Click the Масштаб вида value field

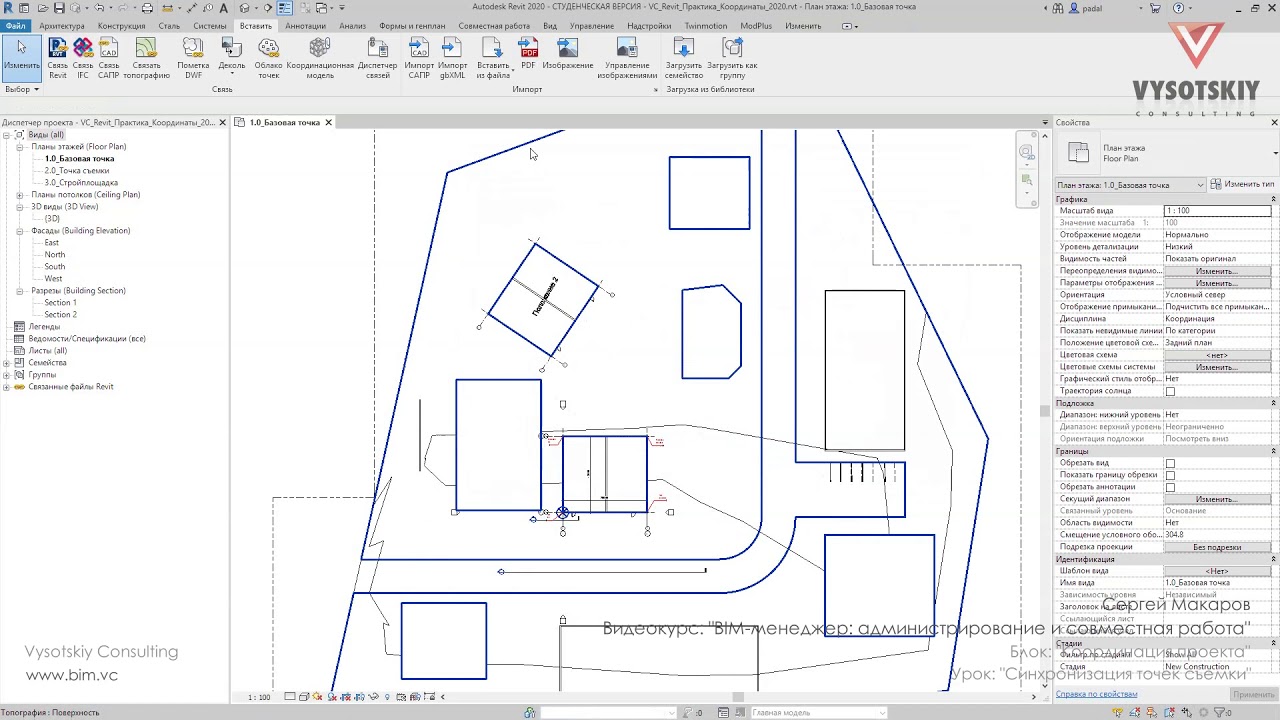coord(1217,211)
